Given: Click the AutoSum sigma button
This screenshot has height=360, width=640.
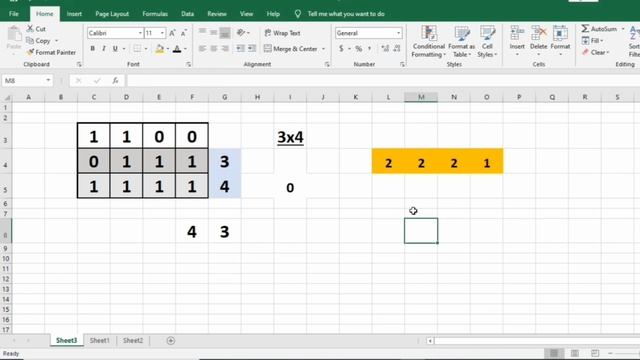Looking at the screenshot, I should 599,29.
